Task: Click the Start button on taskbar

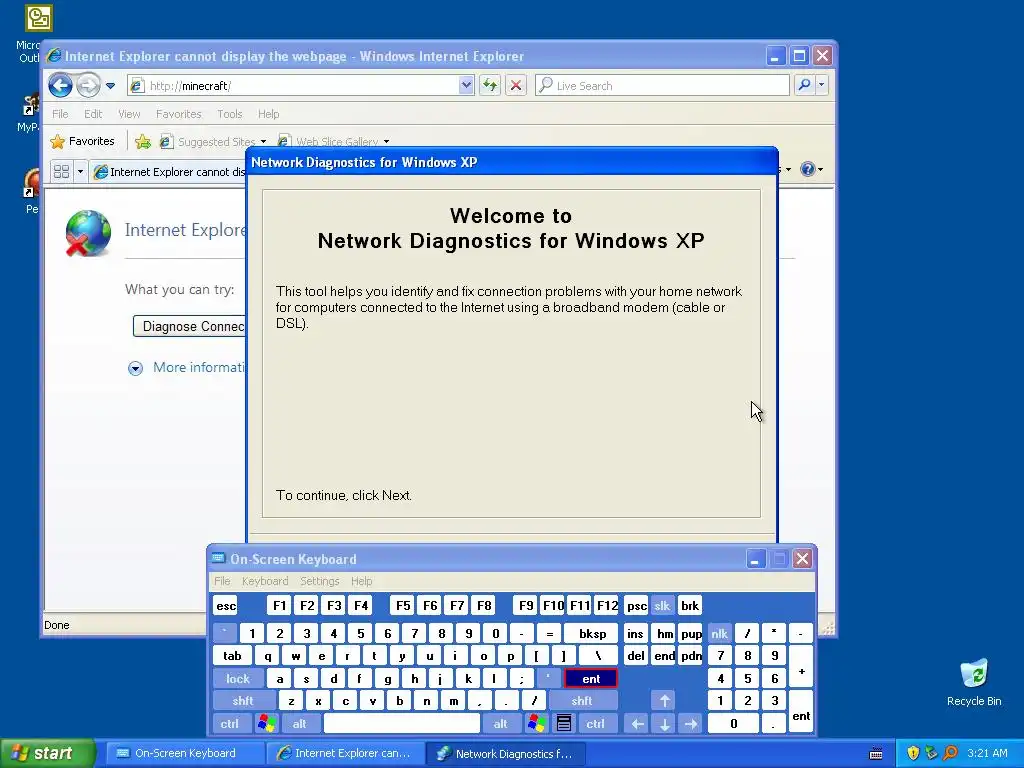Action: pos(47,753)
